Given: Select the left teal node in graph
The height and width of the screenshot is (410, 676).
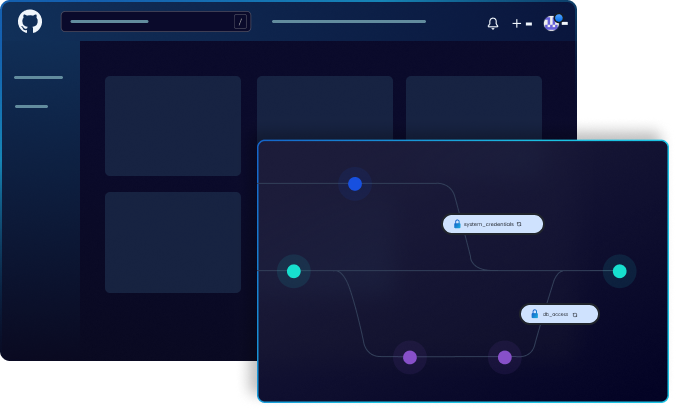Looking at the screenshot, I should pos(293,271).
